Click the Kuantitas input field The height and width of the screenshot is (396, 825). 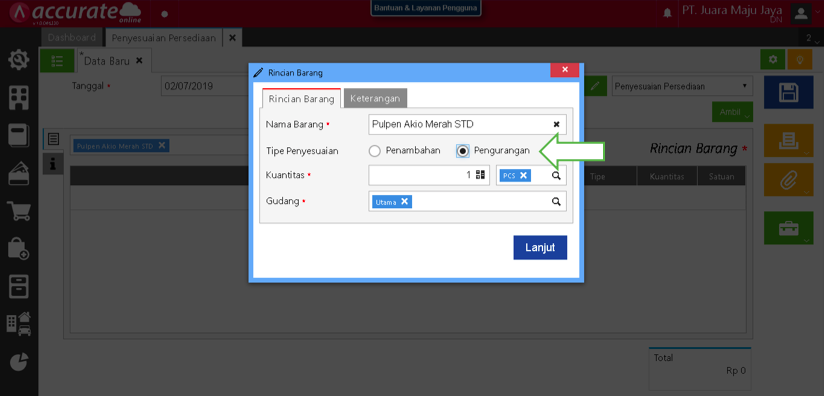tap(429, 175)
